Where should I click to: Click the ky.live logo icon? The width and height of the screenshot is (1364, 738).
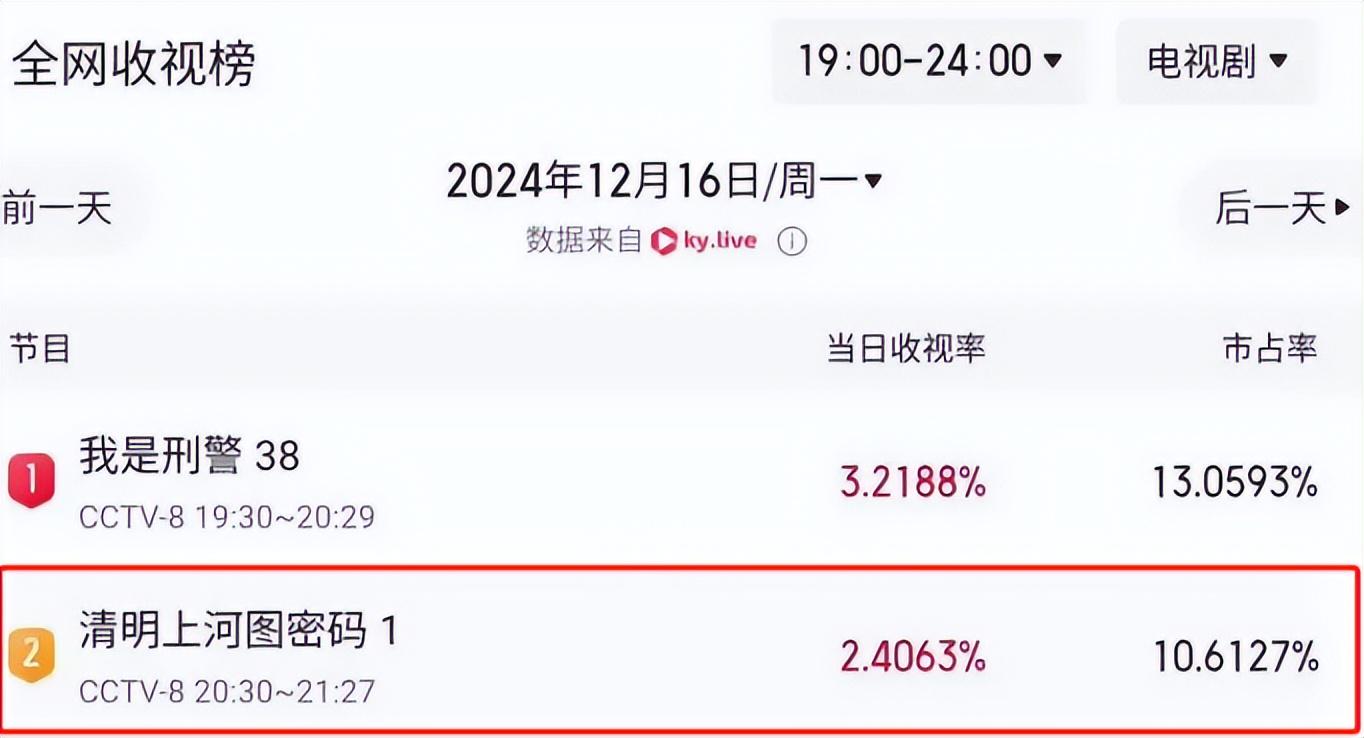coord(663,241)
